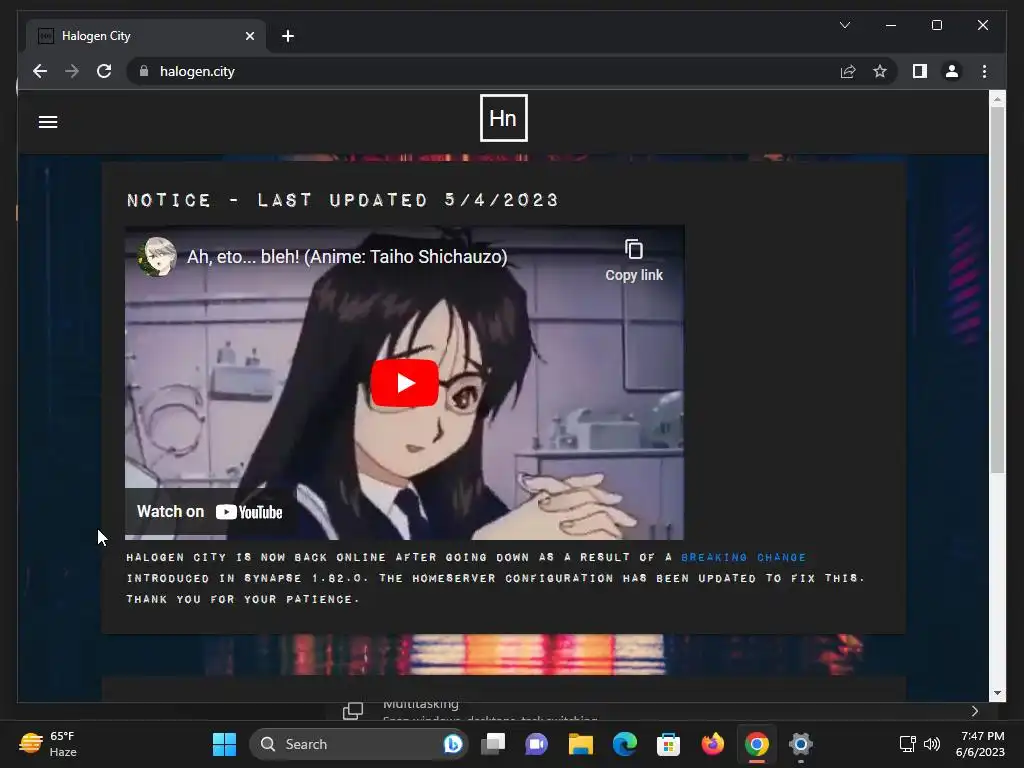Open File Explorer from the taskbar
Viewport: 1024px width, 768px height.
580,744
